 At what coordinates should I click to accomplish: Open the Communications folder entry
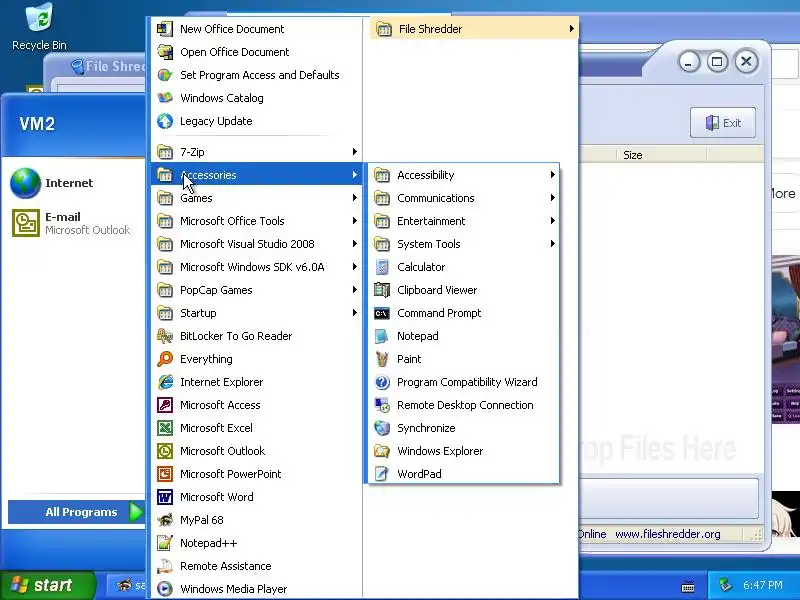[464, 198]
